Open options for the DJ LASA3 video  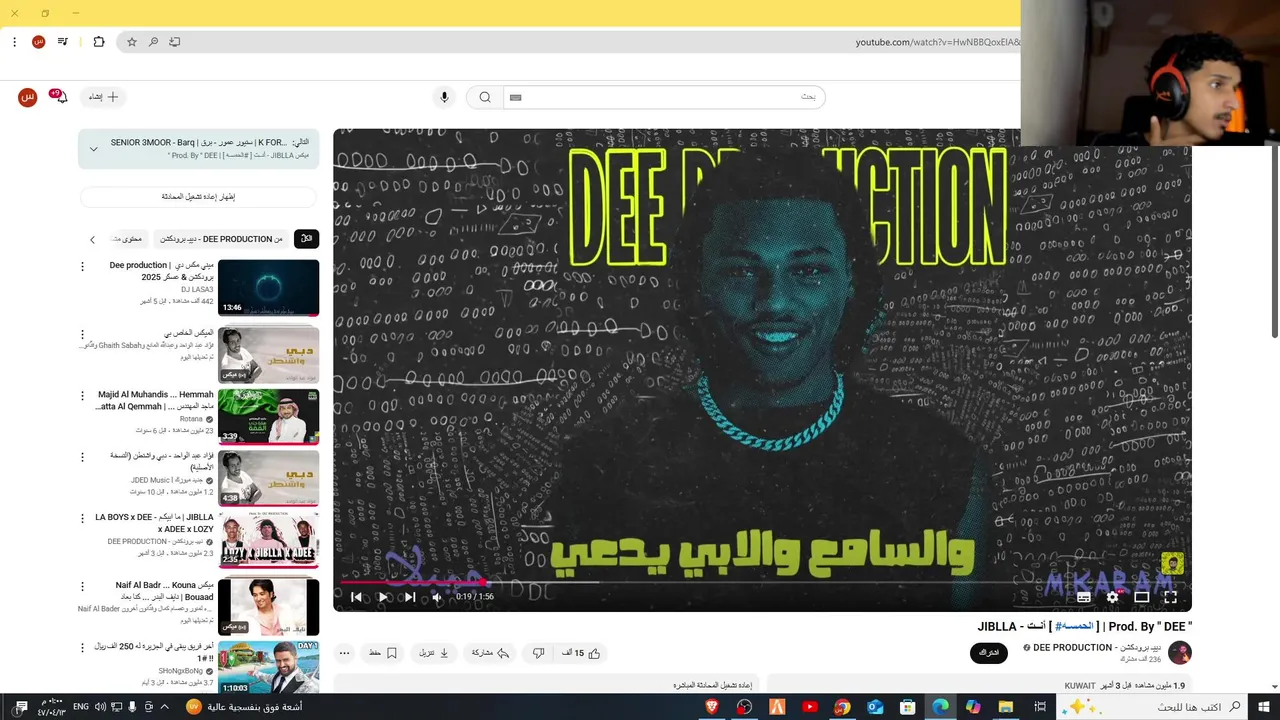pyautogui.click(x=83, y=266)
